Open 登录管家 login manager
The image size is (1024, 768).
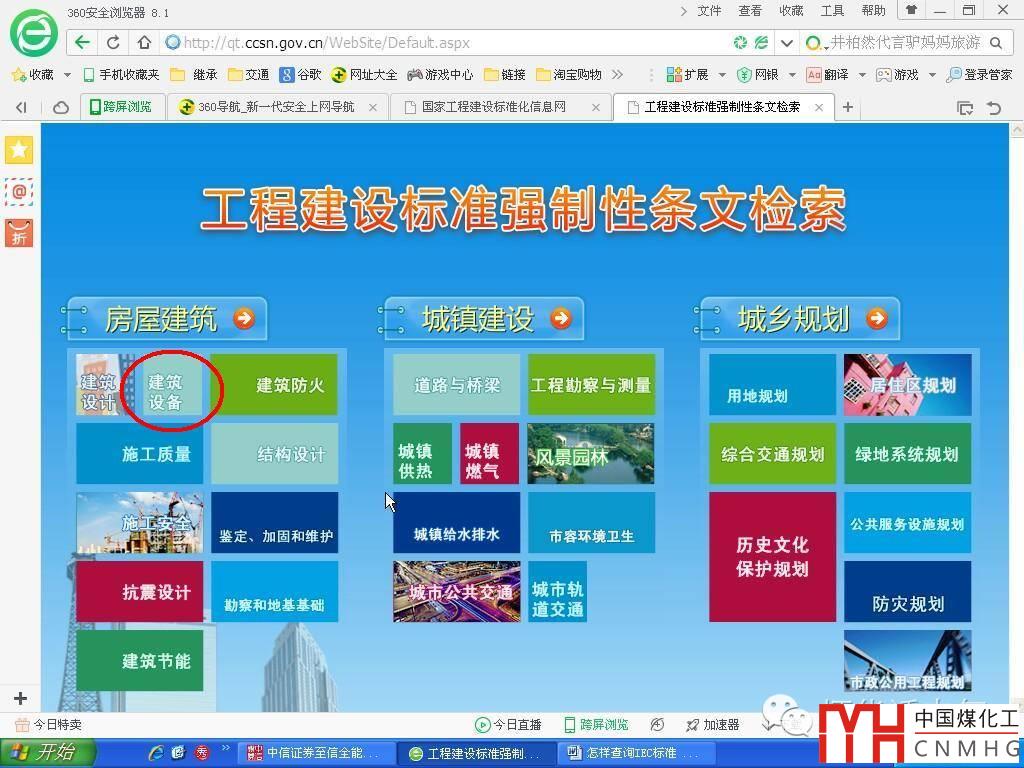click(979, 74)
